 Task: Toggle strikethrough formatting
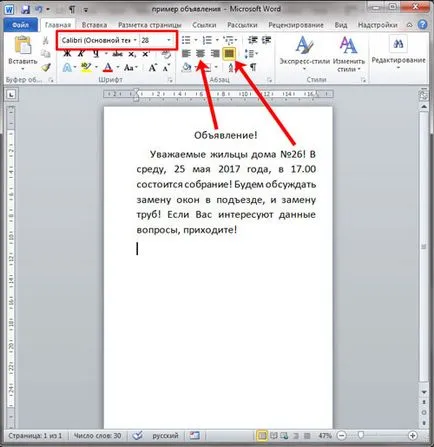click(x=117, y=54)
